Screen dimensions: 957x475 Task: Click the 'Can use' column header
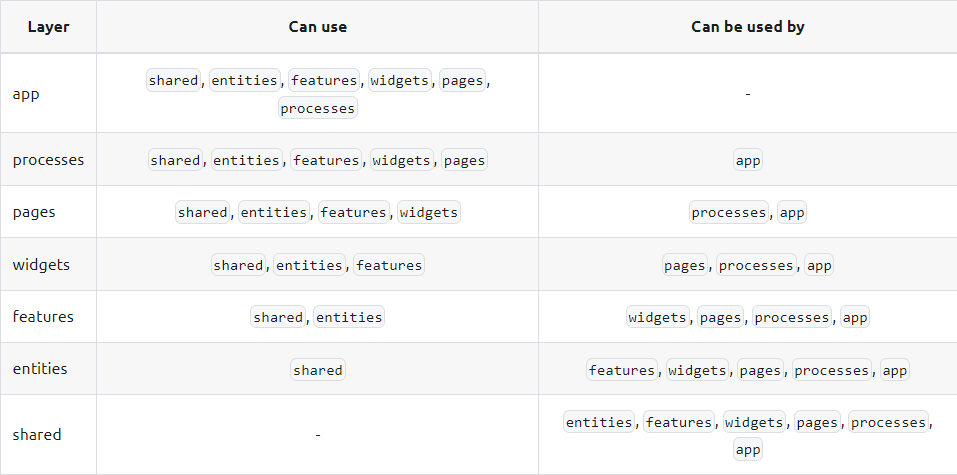click(x=317, y=27)
